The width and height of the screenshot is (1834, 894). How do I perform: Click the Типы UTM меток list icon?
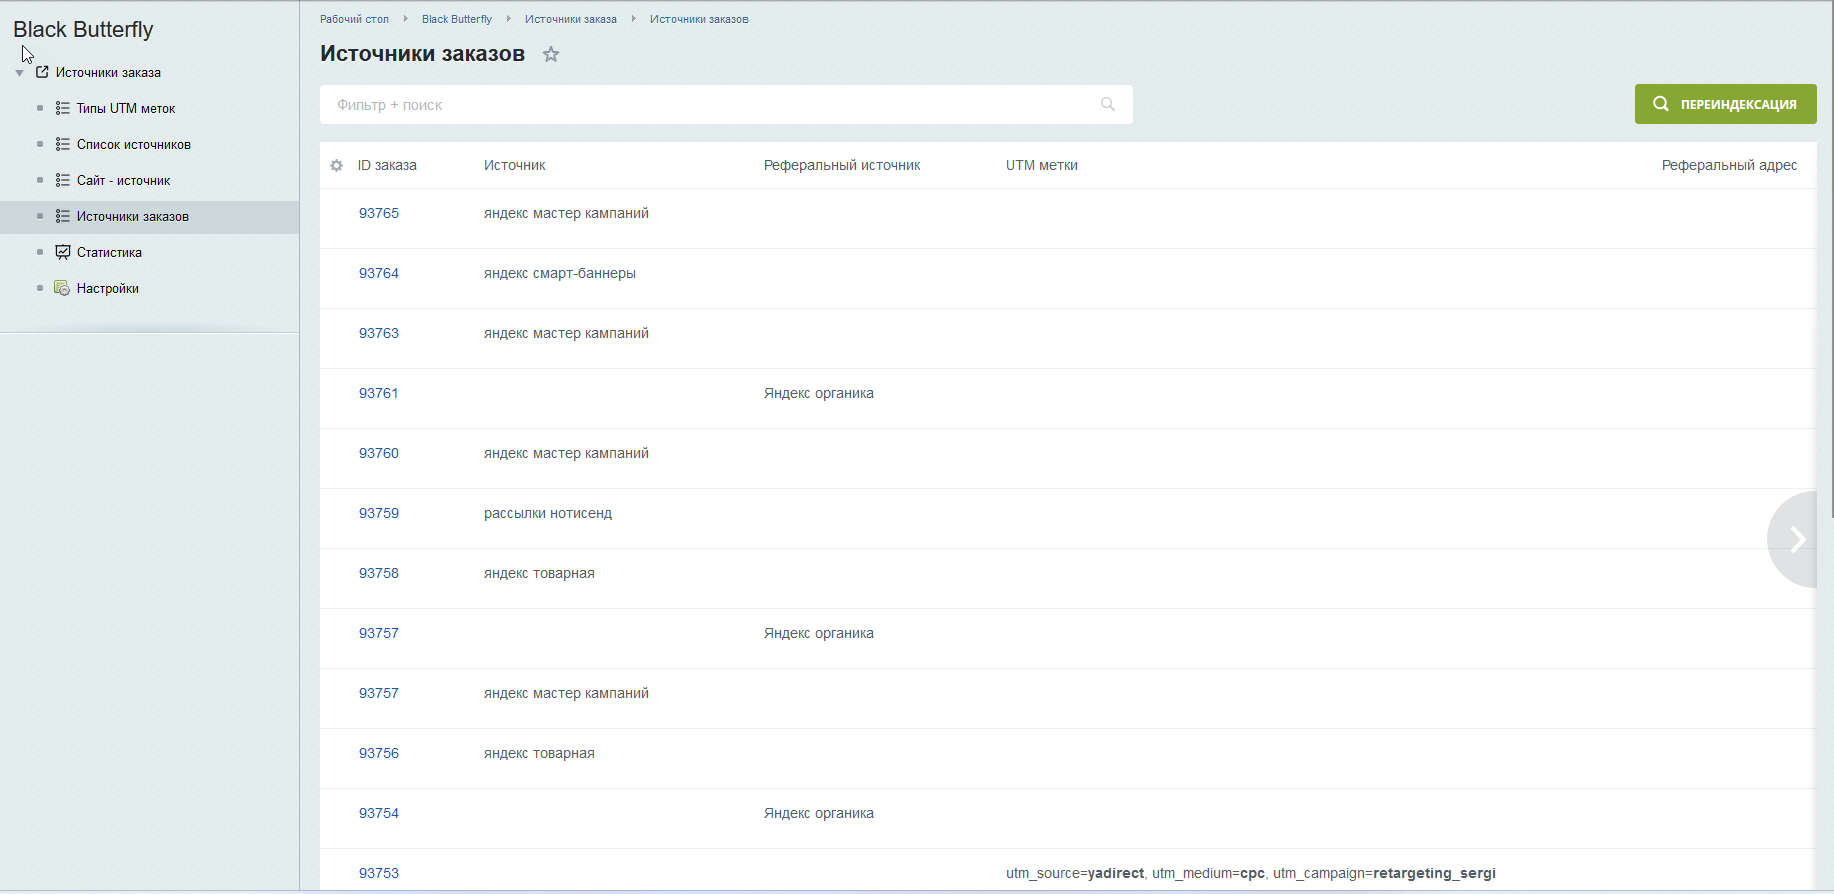click(63, 108)
